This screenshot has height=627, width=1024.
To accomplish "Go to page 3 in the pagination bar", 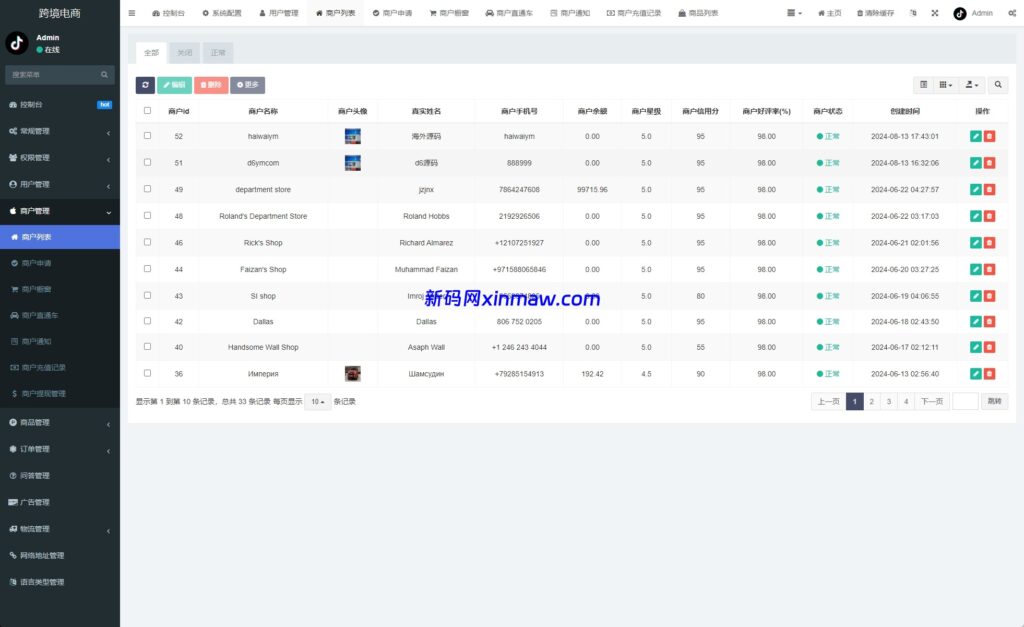I will click(887, 400).
